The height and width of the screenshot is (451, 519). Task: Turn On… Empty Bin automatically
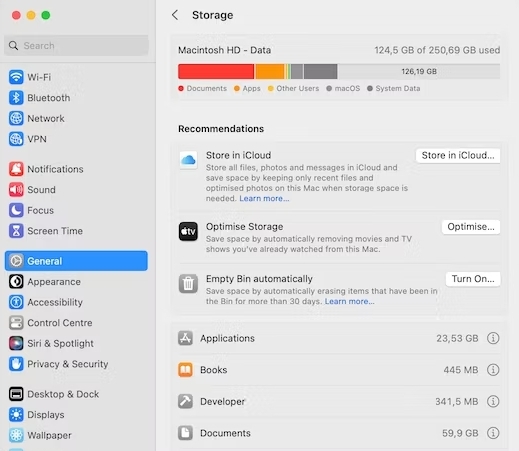click(473, 279)
